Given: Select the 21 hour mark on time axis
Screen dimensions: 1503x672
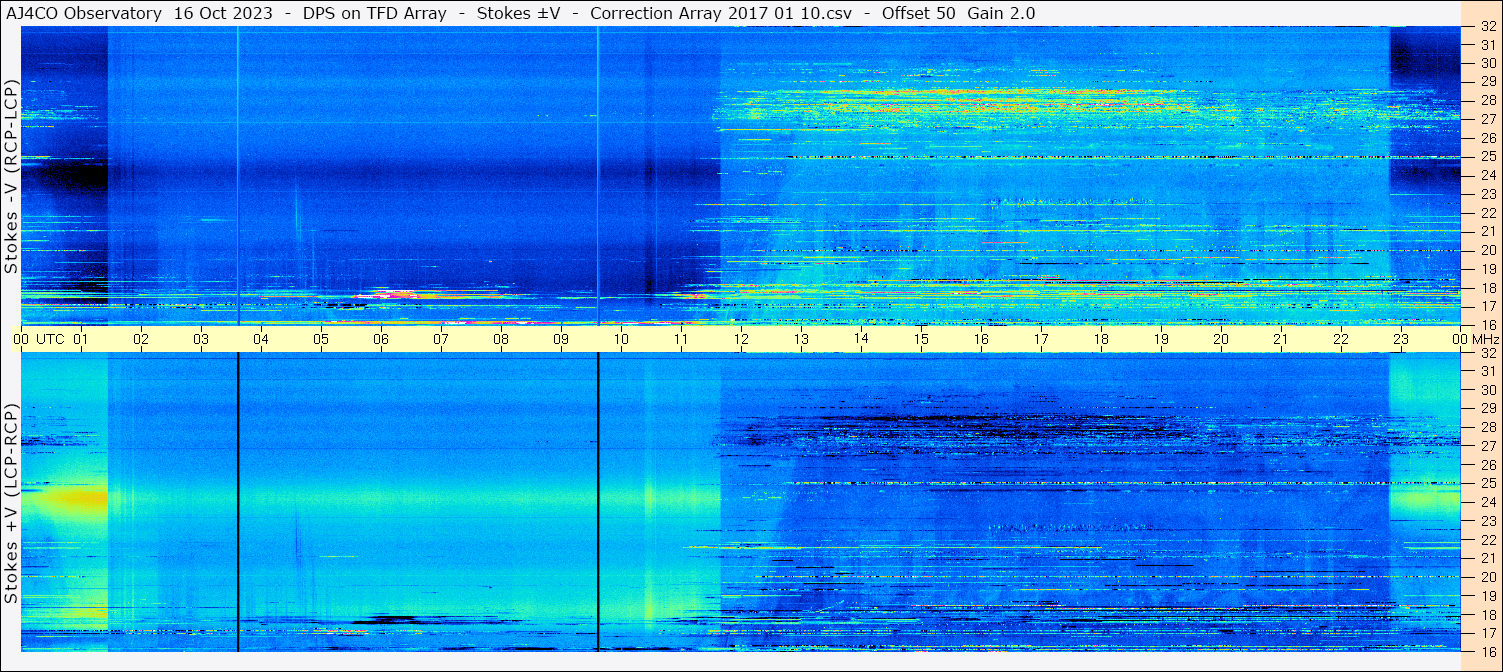Looking at the screenshot, I should [x=1280, y=339].
